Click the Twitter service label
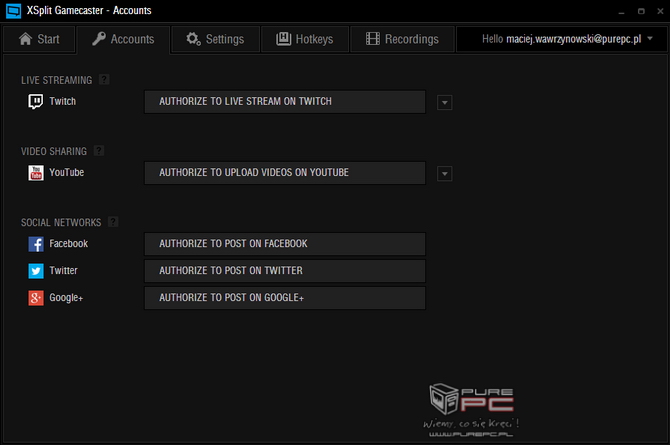Screen dimensions: 670x445 63,271
